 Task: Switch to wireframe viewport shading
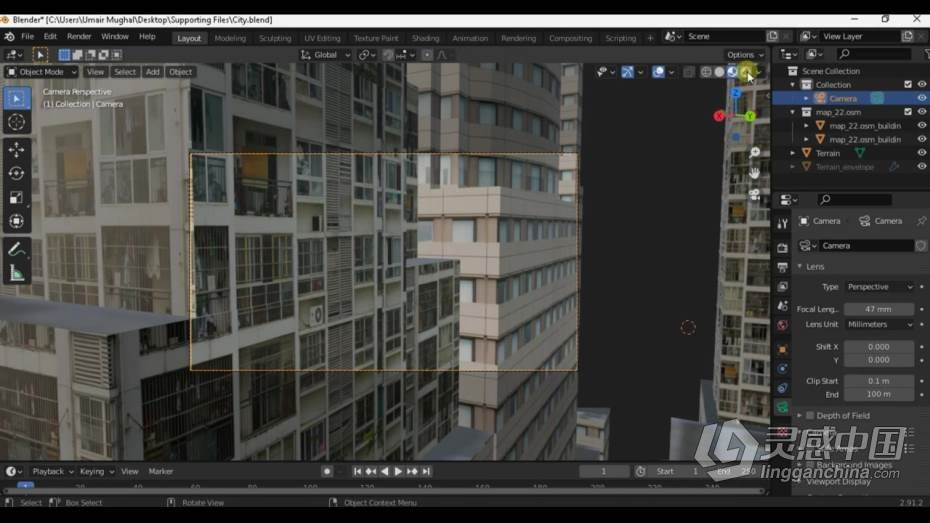click(x=706, y=72)
